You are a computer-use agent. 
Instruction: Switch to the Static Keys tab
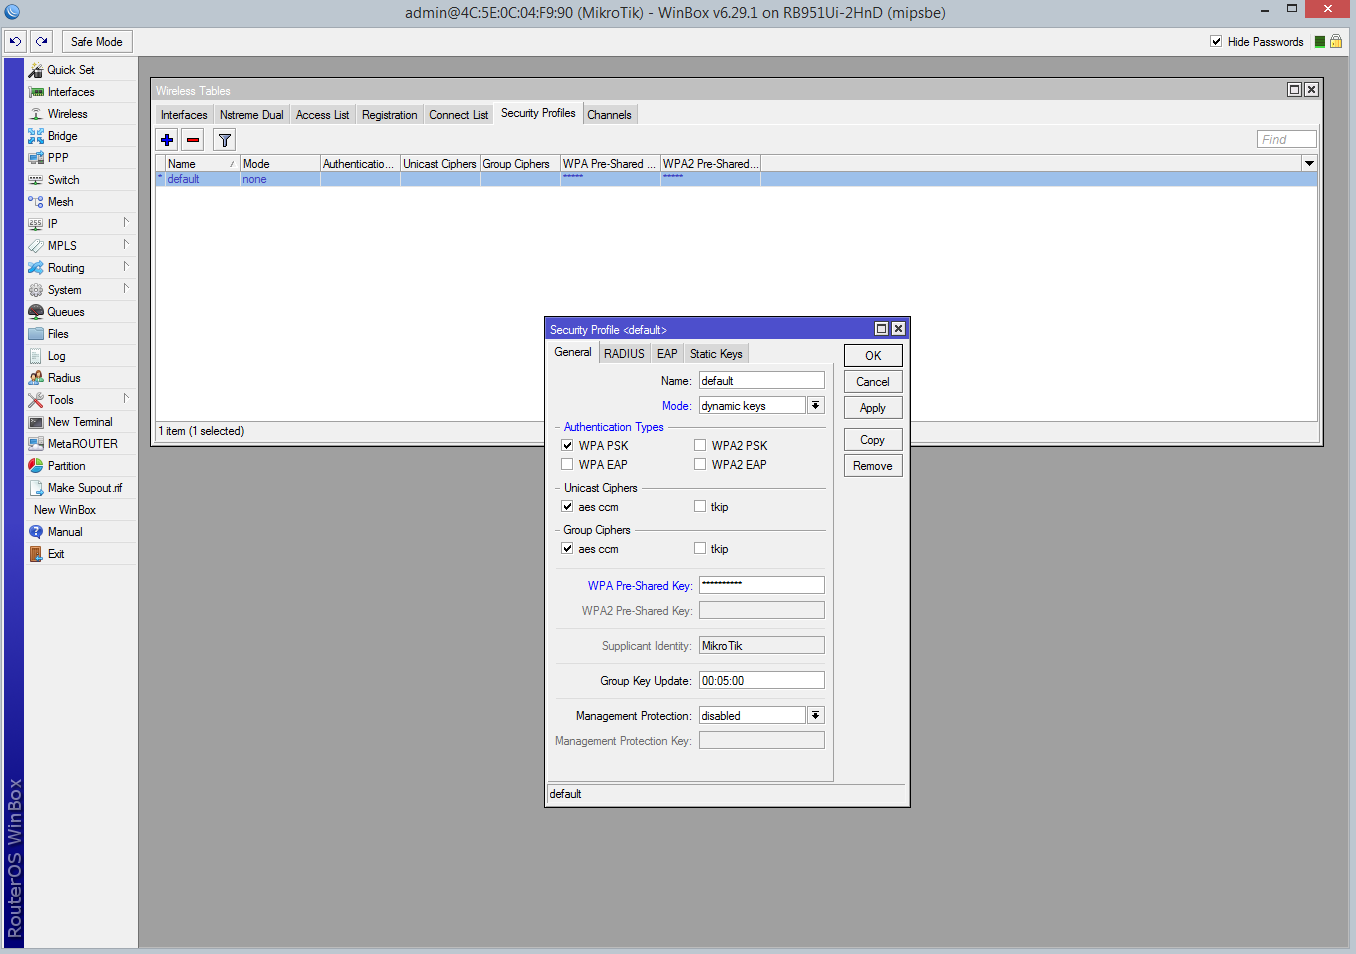[x=716, y=354]
